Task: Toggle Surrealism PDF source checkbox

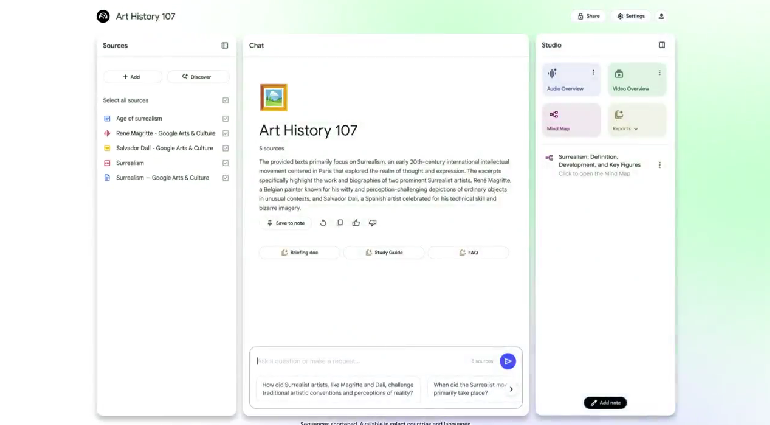Action: tap(225, 163)
